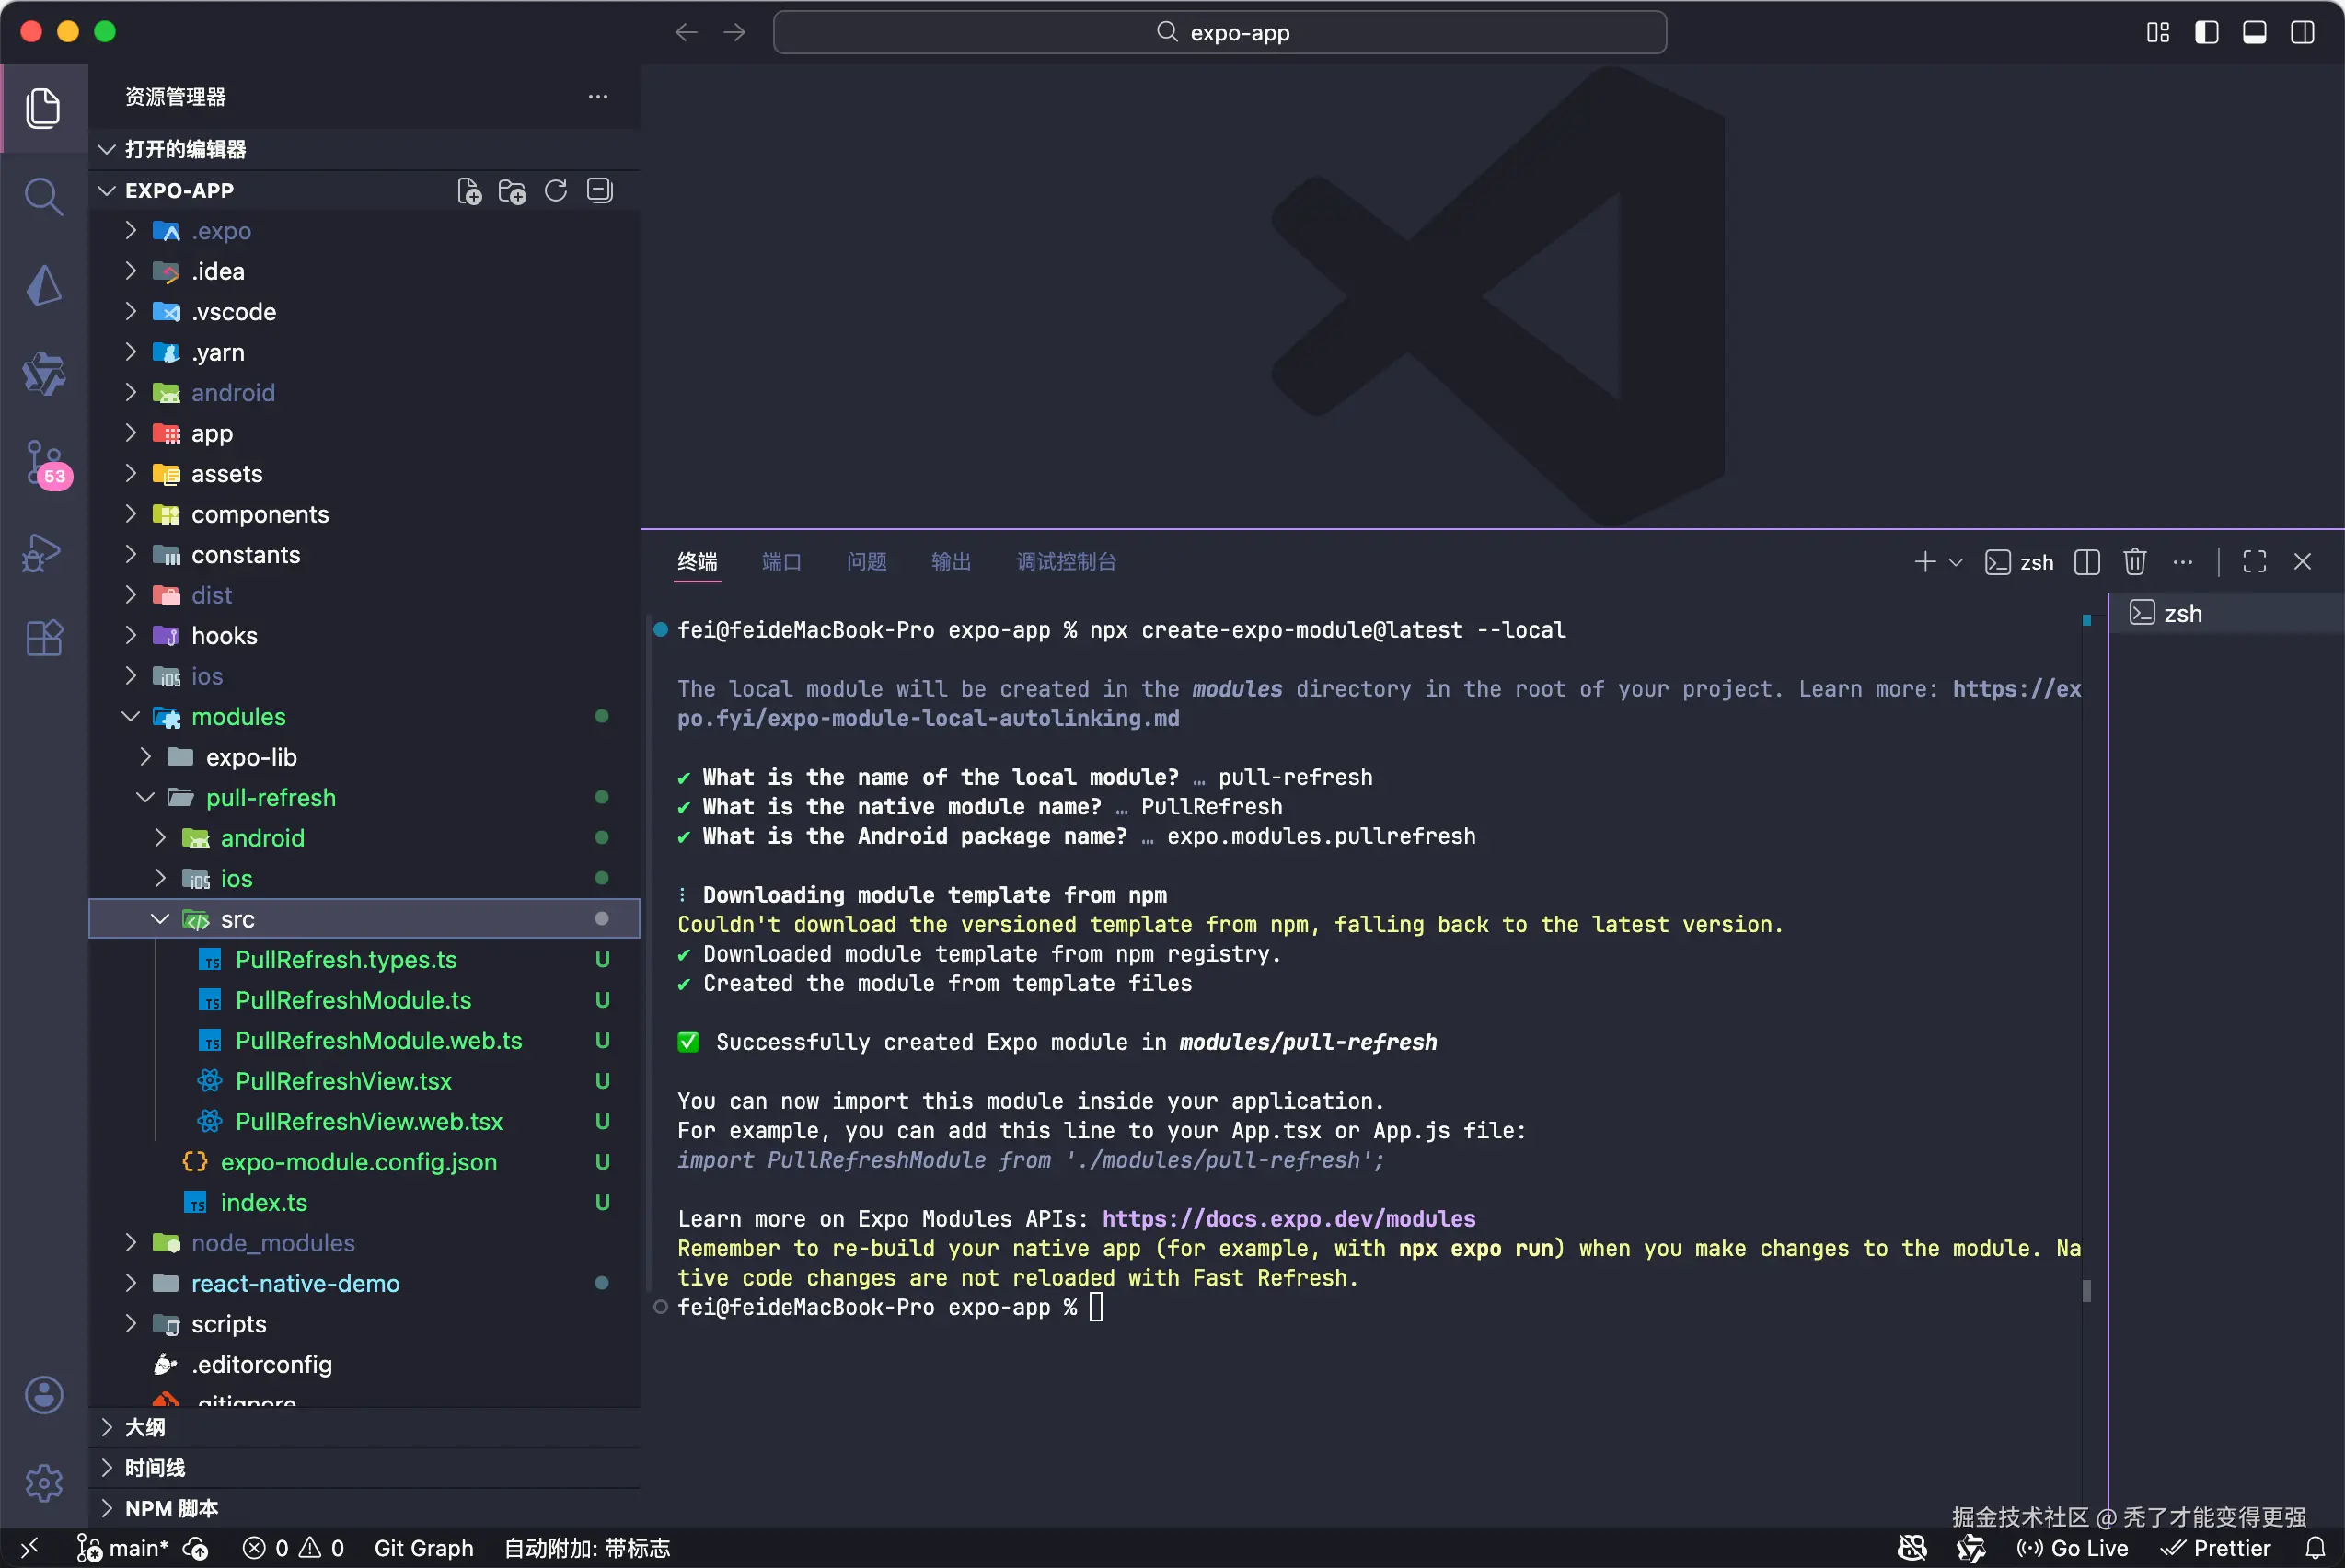
Task: Toggle primary sidebar visibility in title bar
Action: pos(2207,32)
